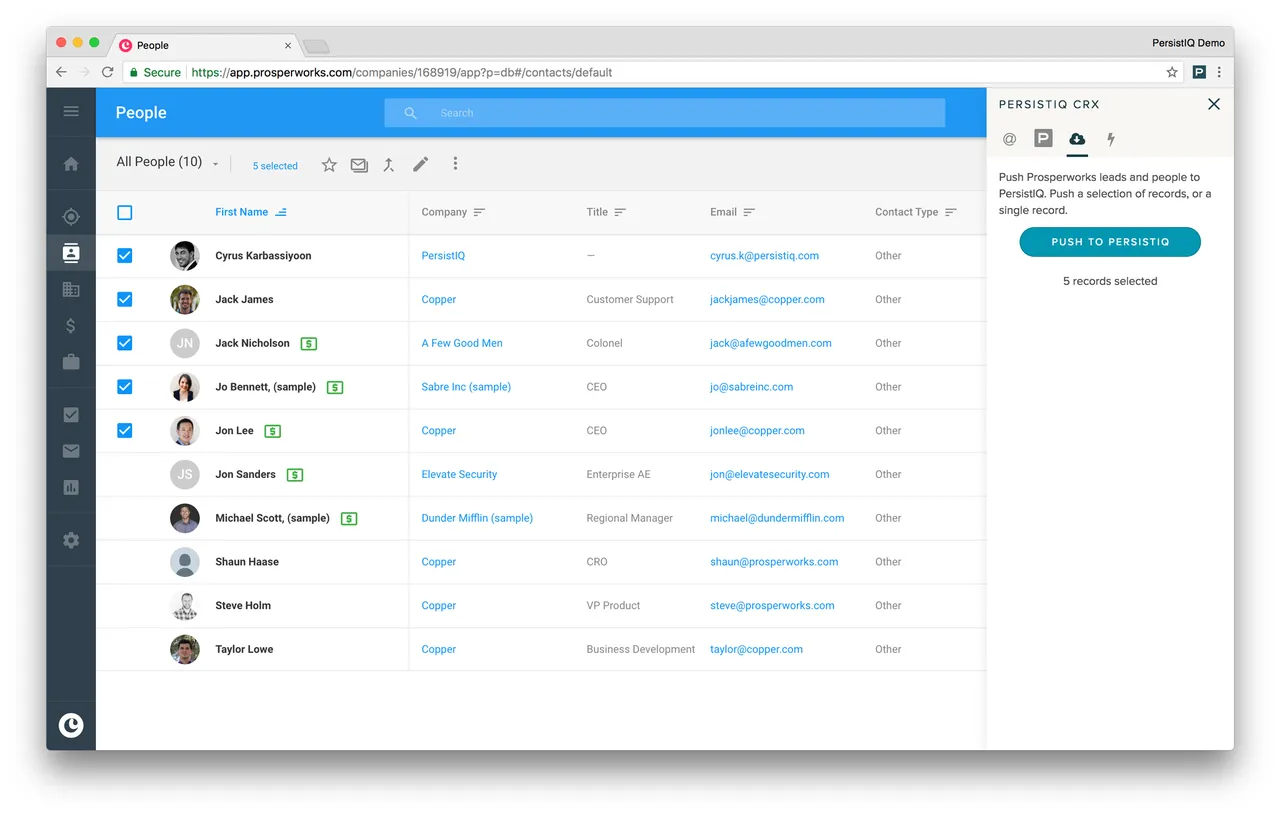
Task: Click the dollar badge next to Michael Scott
Action: [x=348, y=519]
